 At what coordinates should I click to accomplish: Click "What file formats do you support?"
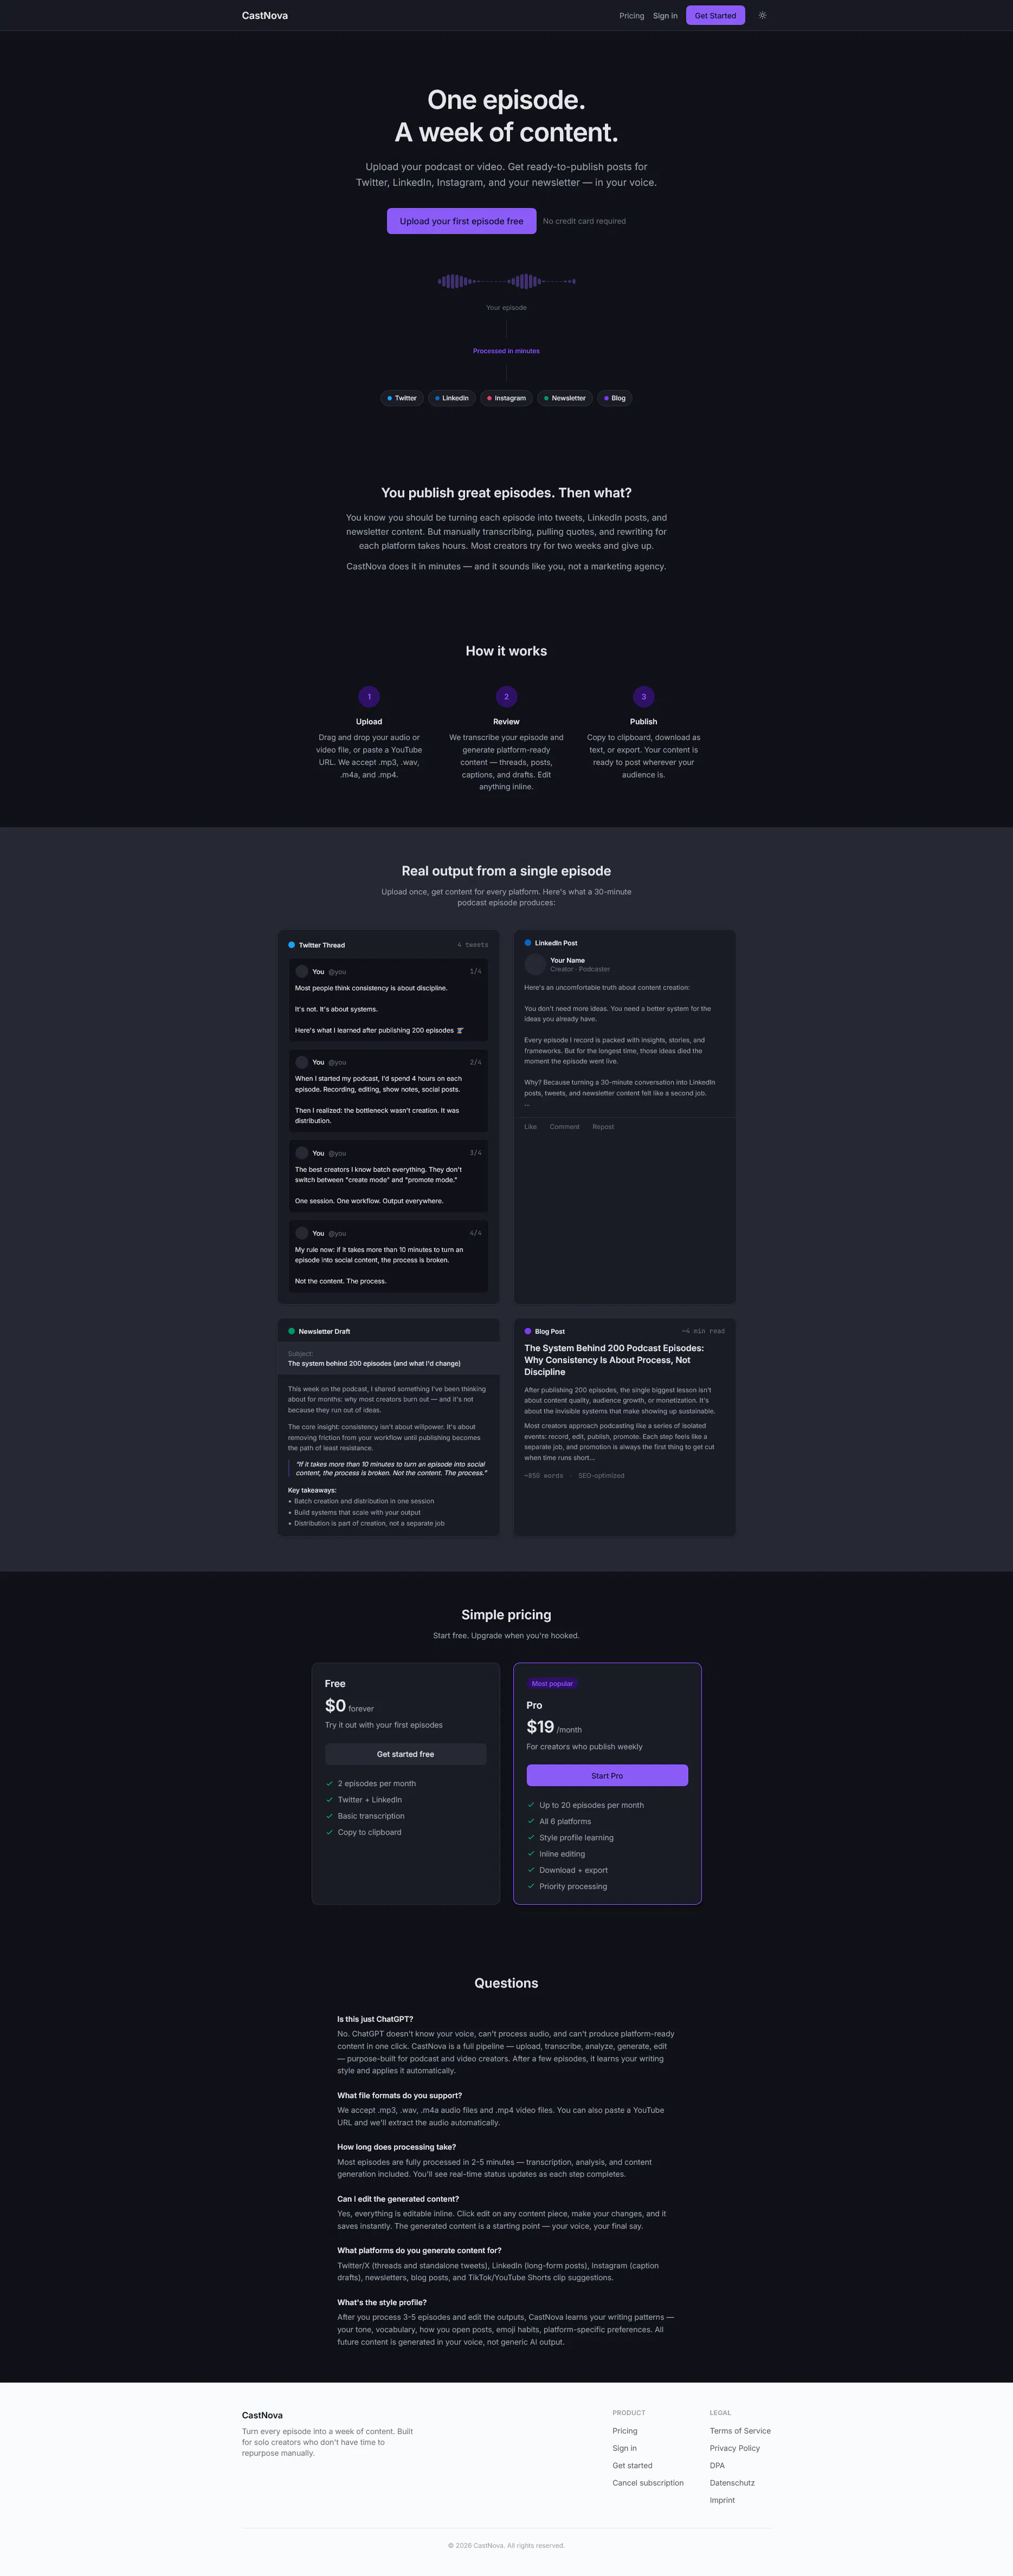[x=400, y=2095]
